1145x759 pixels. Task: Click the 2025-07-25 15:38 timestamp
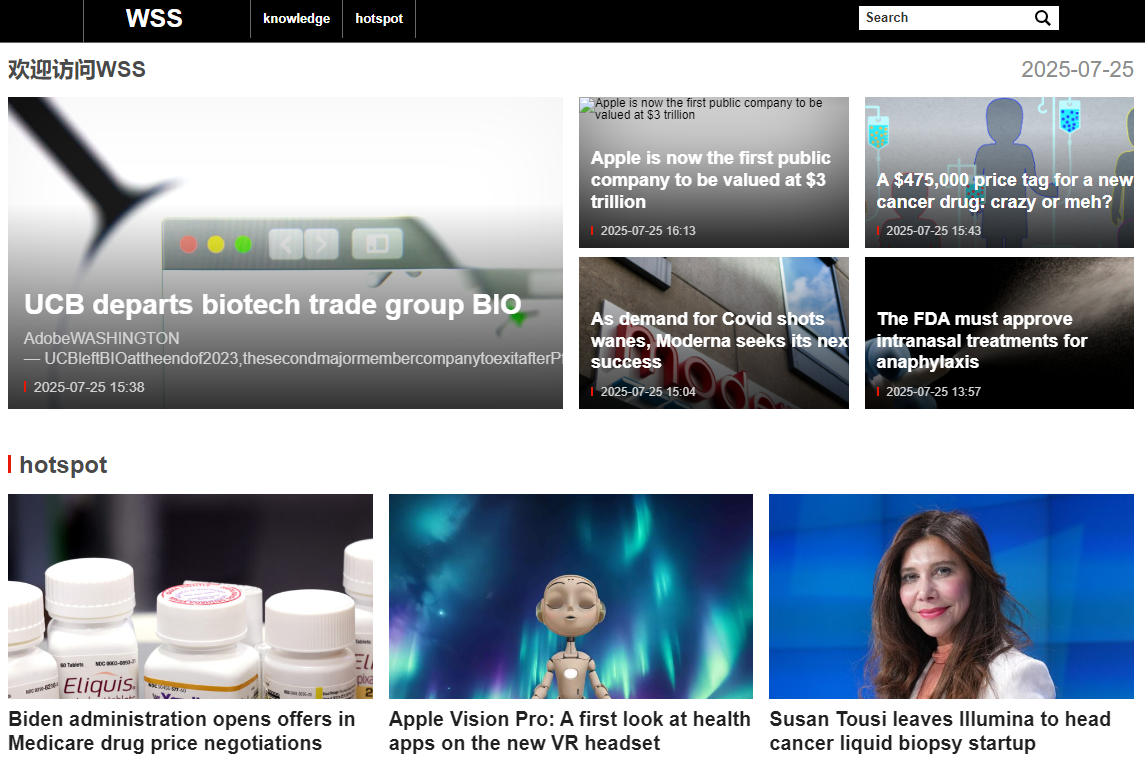tap(89, 387)
